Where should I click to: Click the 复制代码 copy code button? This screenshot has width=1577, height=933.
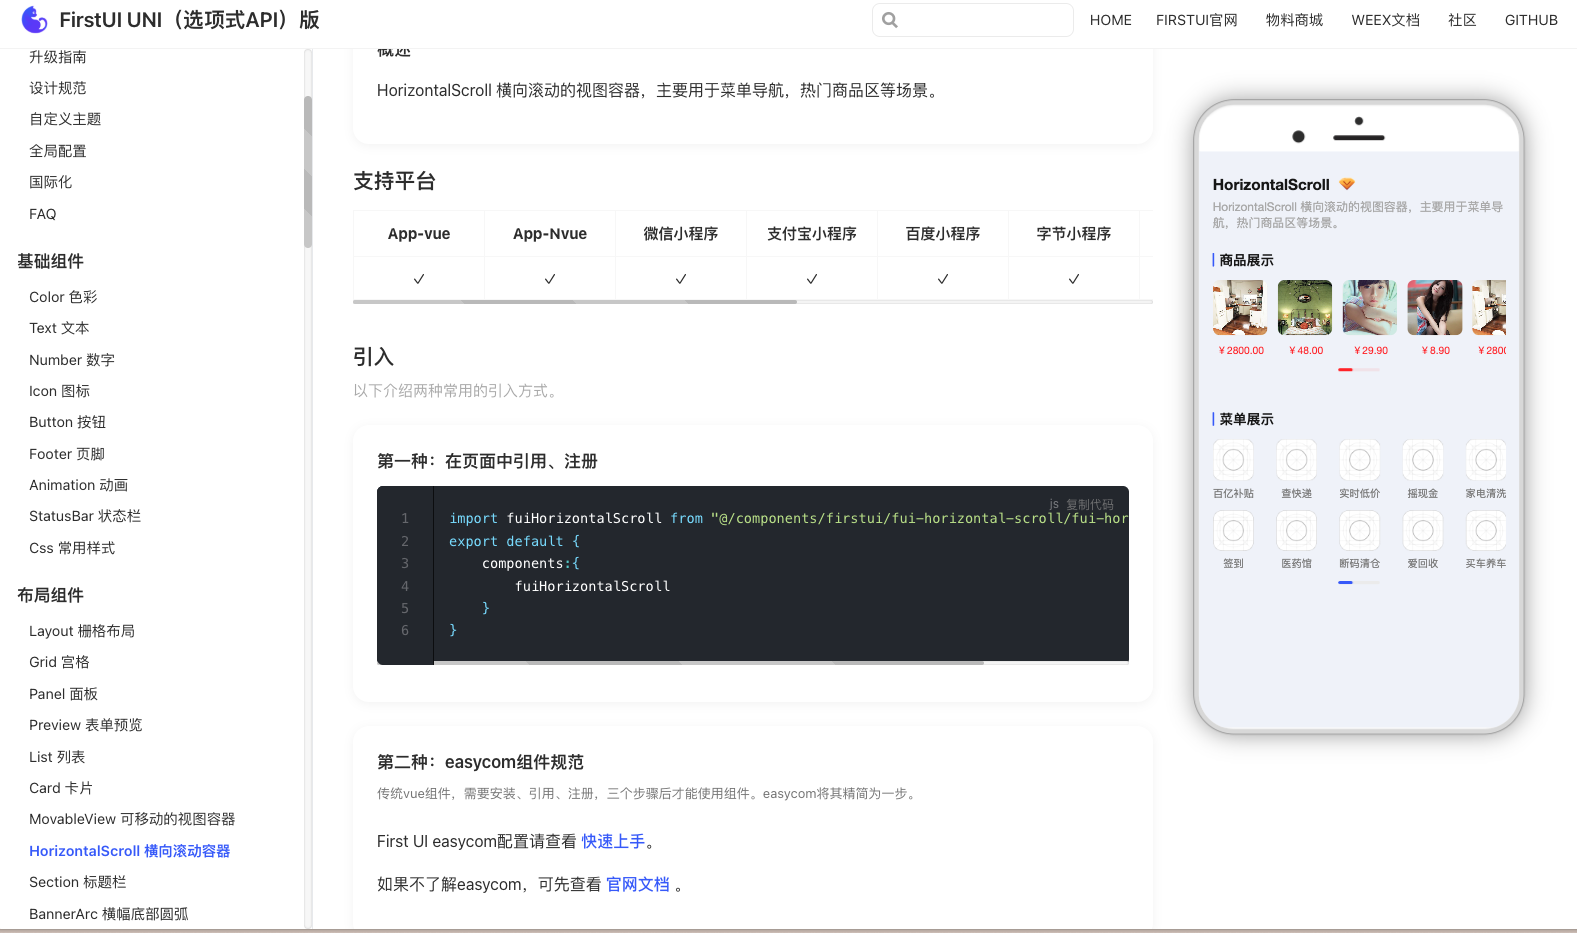[x=1089, y=504]
